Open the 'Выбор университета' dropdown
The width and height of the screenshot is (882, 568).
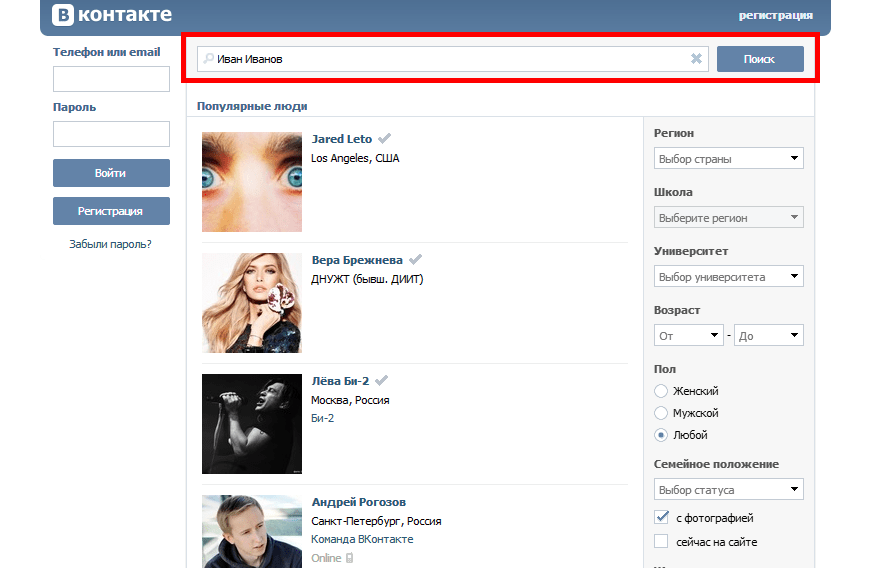pos(728,277)
